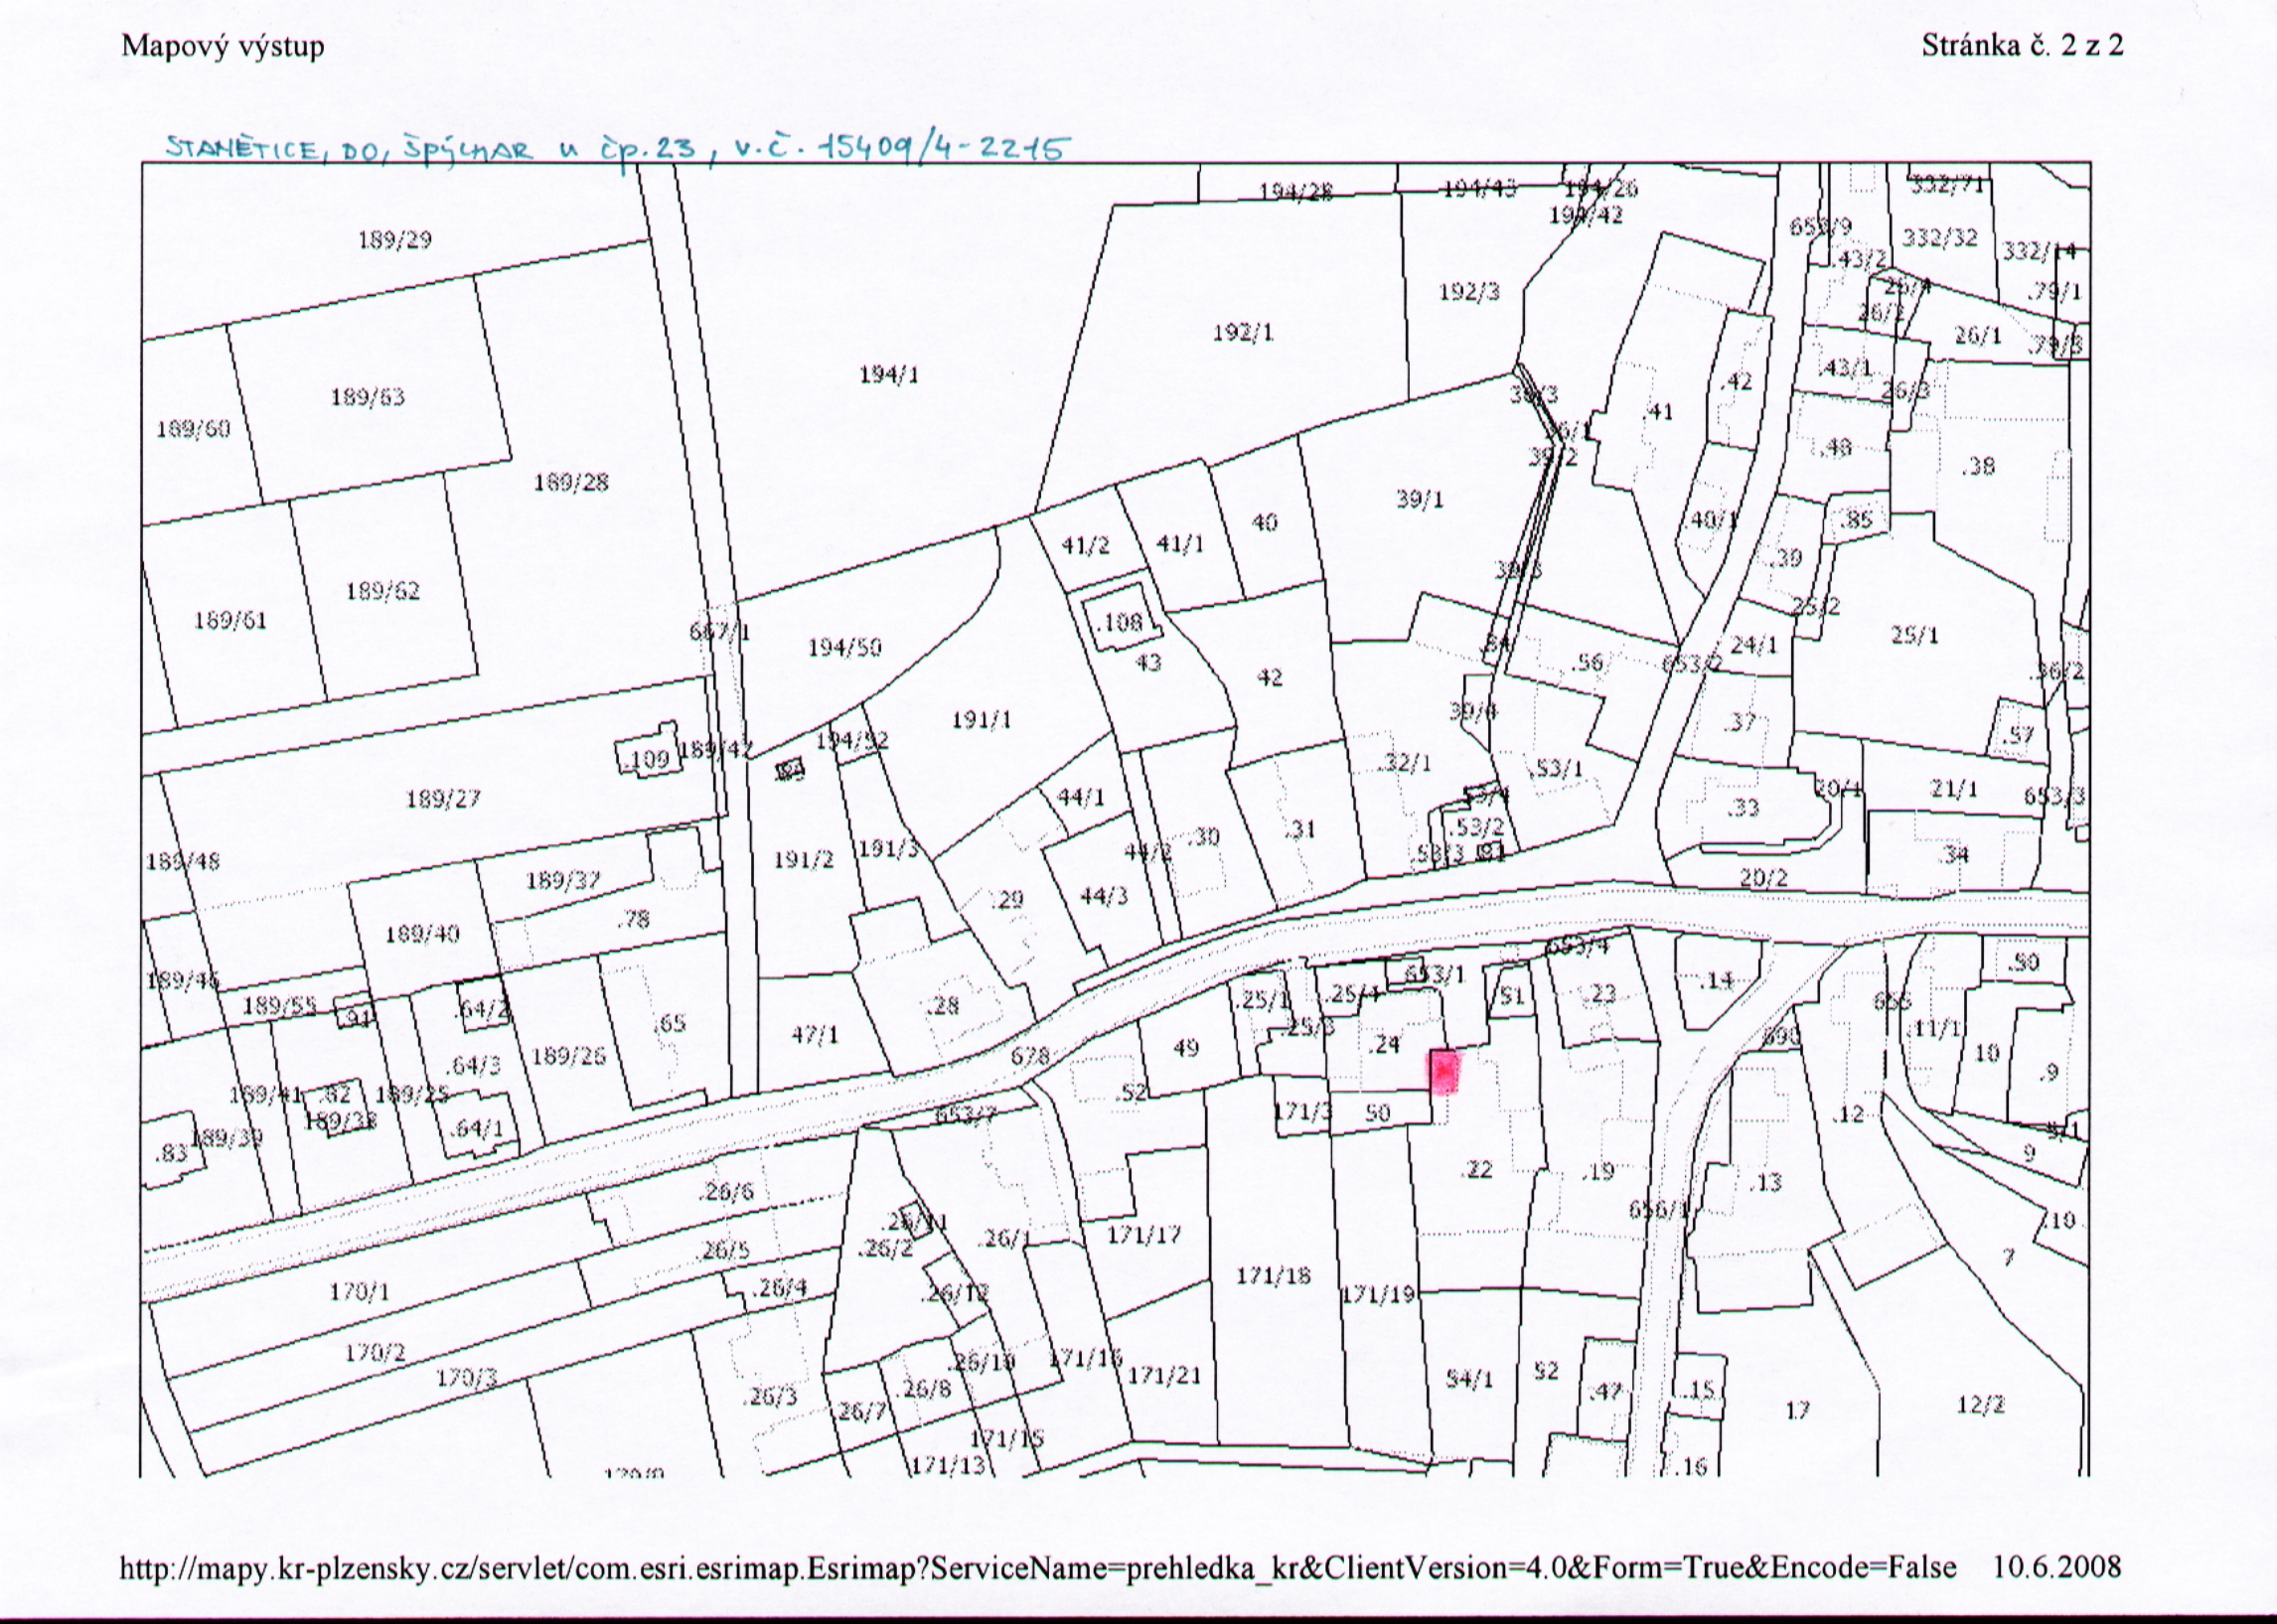
Task: Click parcel label 191/1
Action: tap(982, 720)
